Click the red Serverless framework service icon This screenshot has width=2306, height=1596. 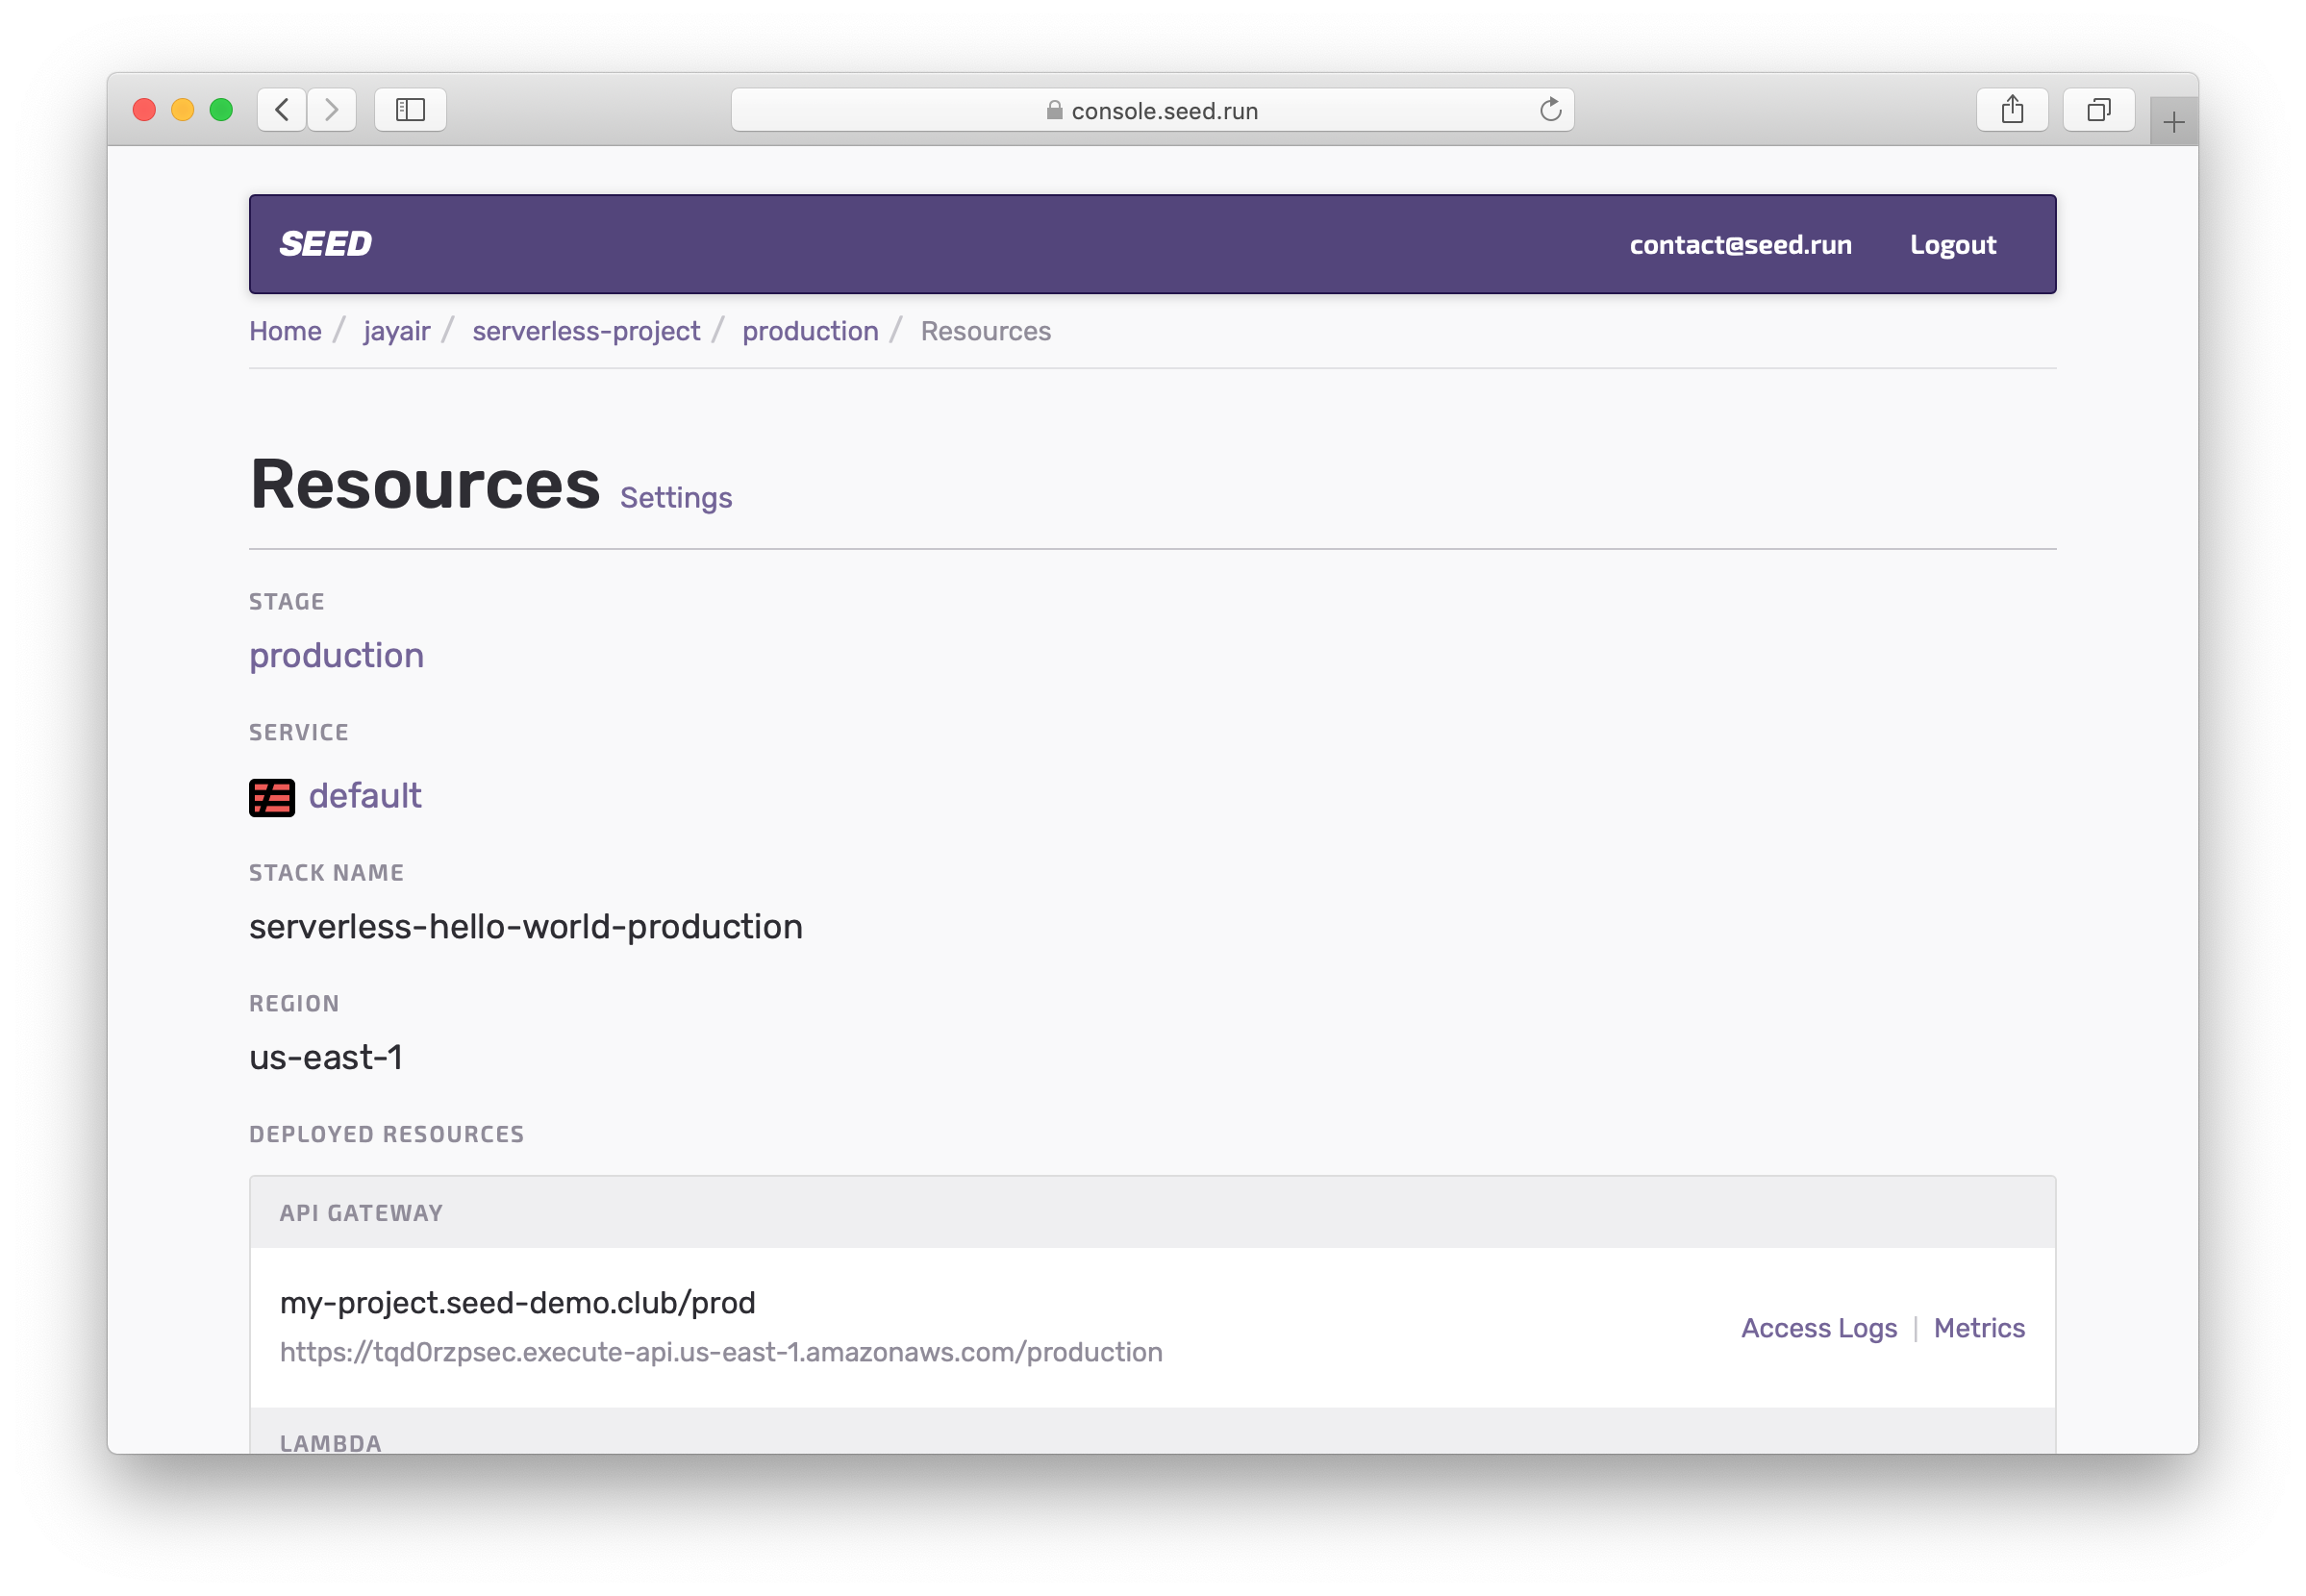click(272, 797)
